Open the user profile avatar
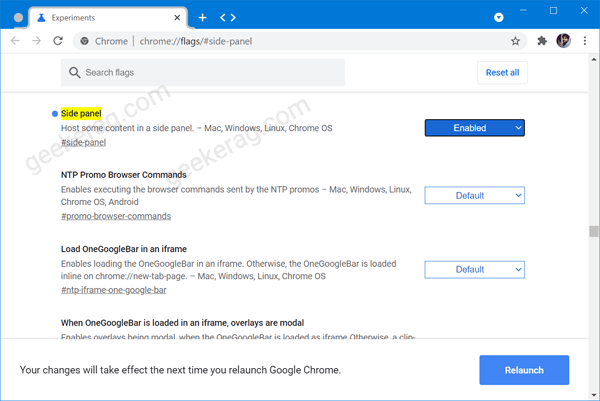The height and width of the screenshot is (401, 600). (563, 41)
